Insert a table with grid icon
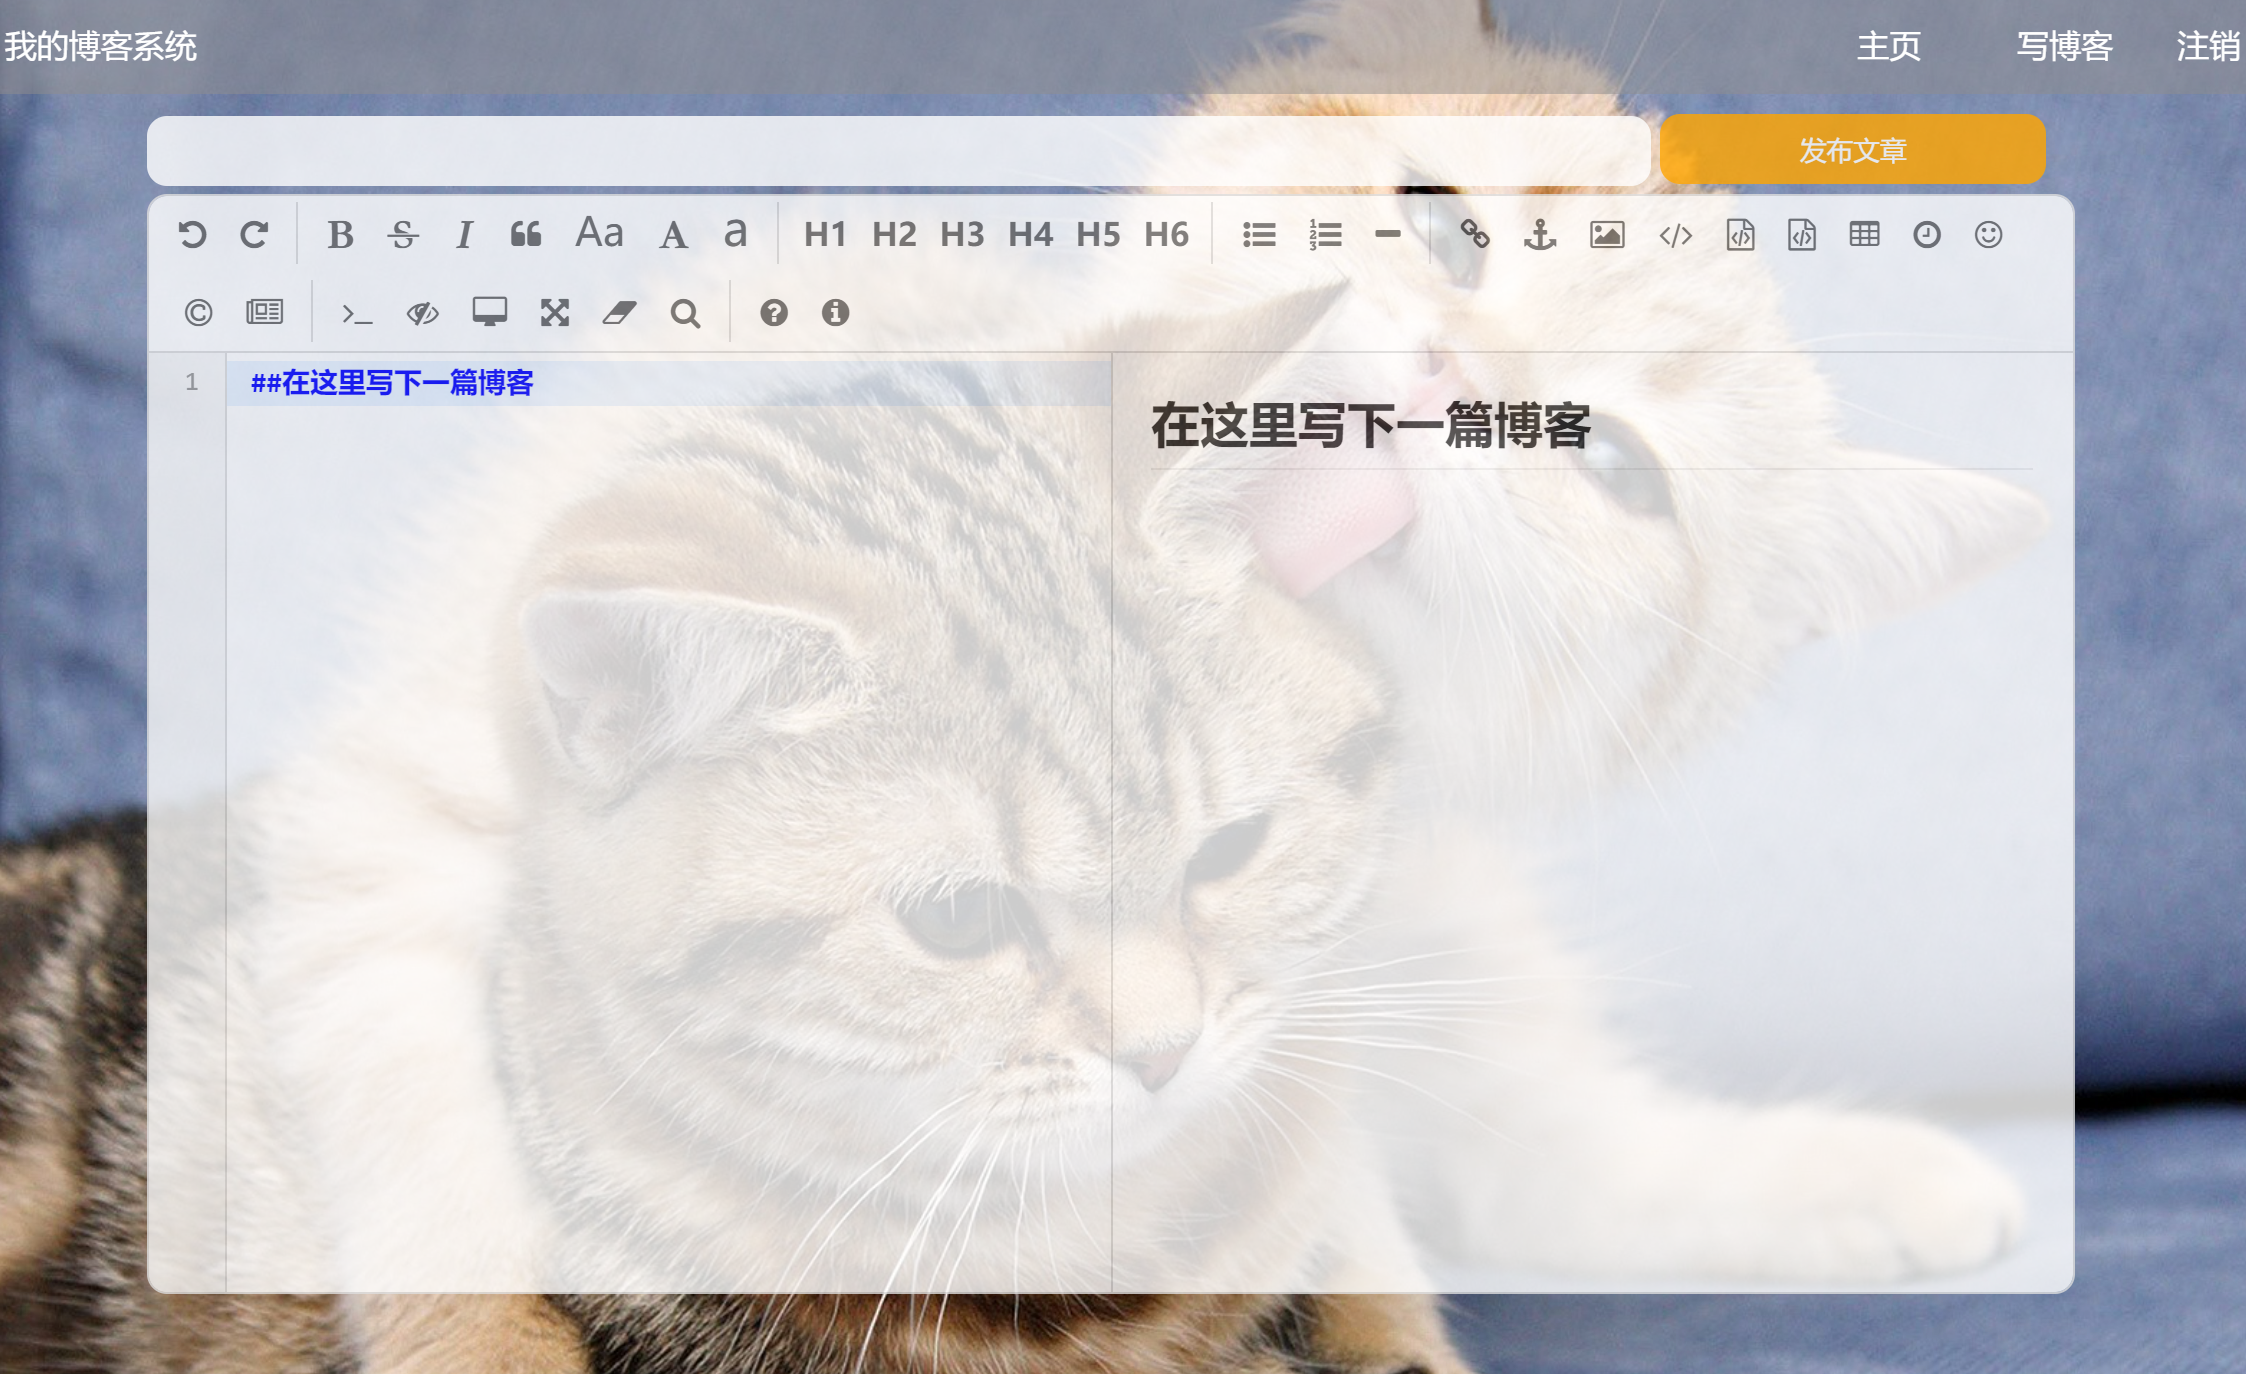The height and width of the screenshot is (1374, 2246). click(x=1864, y=235)
